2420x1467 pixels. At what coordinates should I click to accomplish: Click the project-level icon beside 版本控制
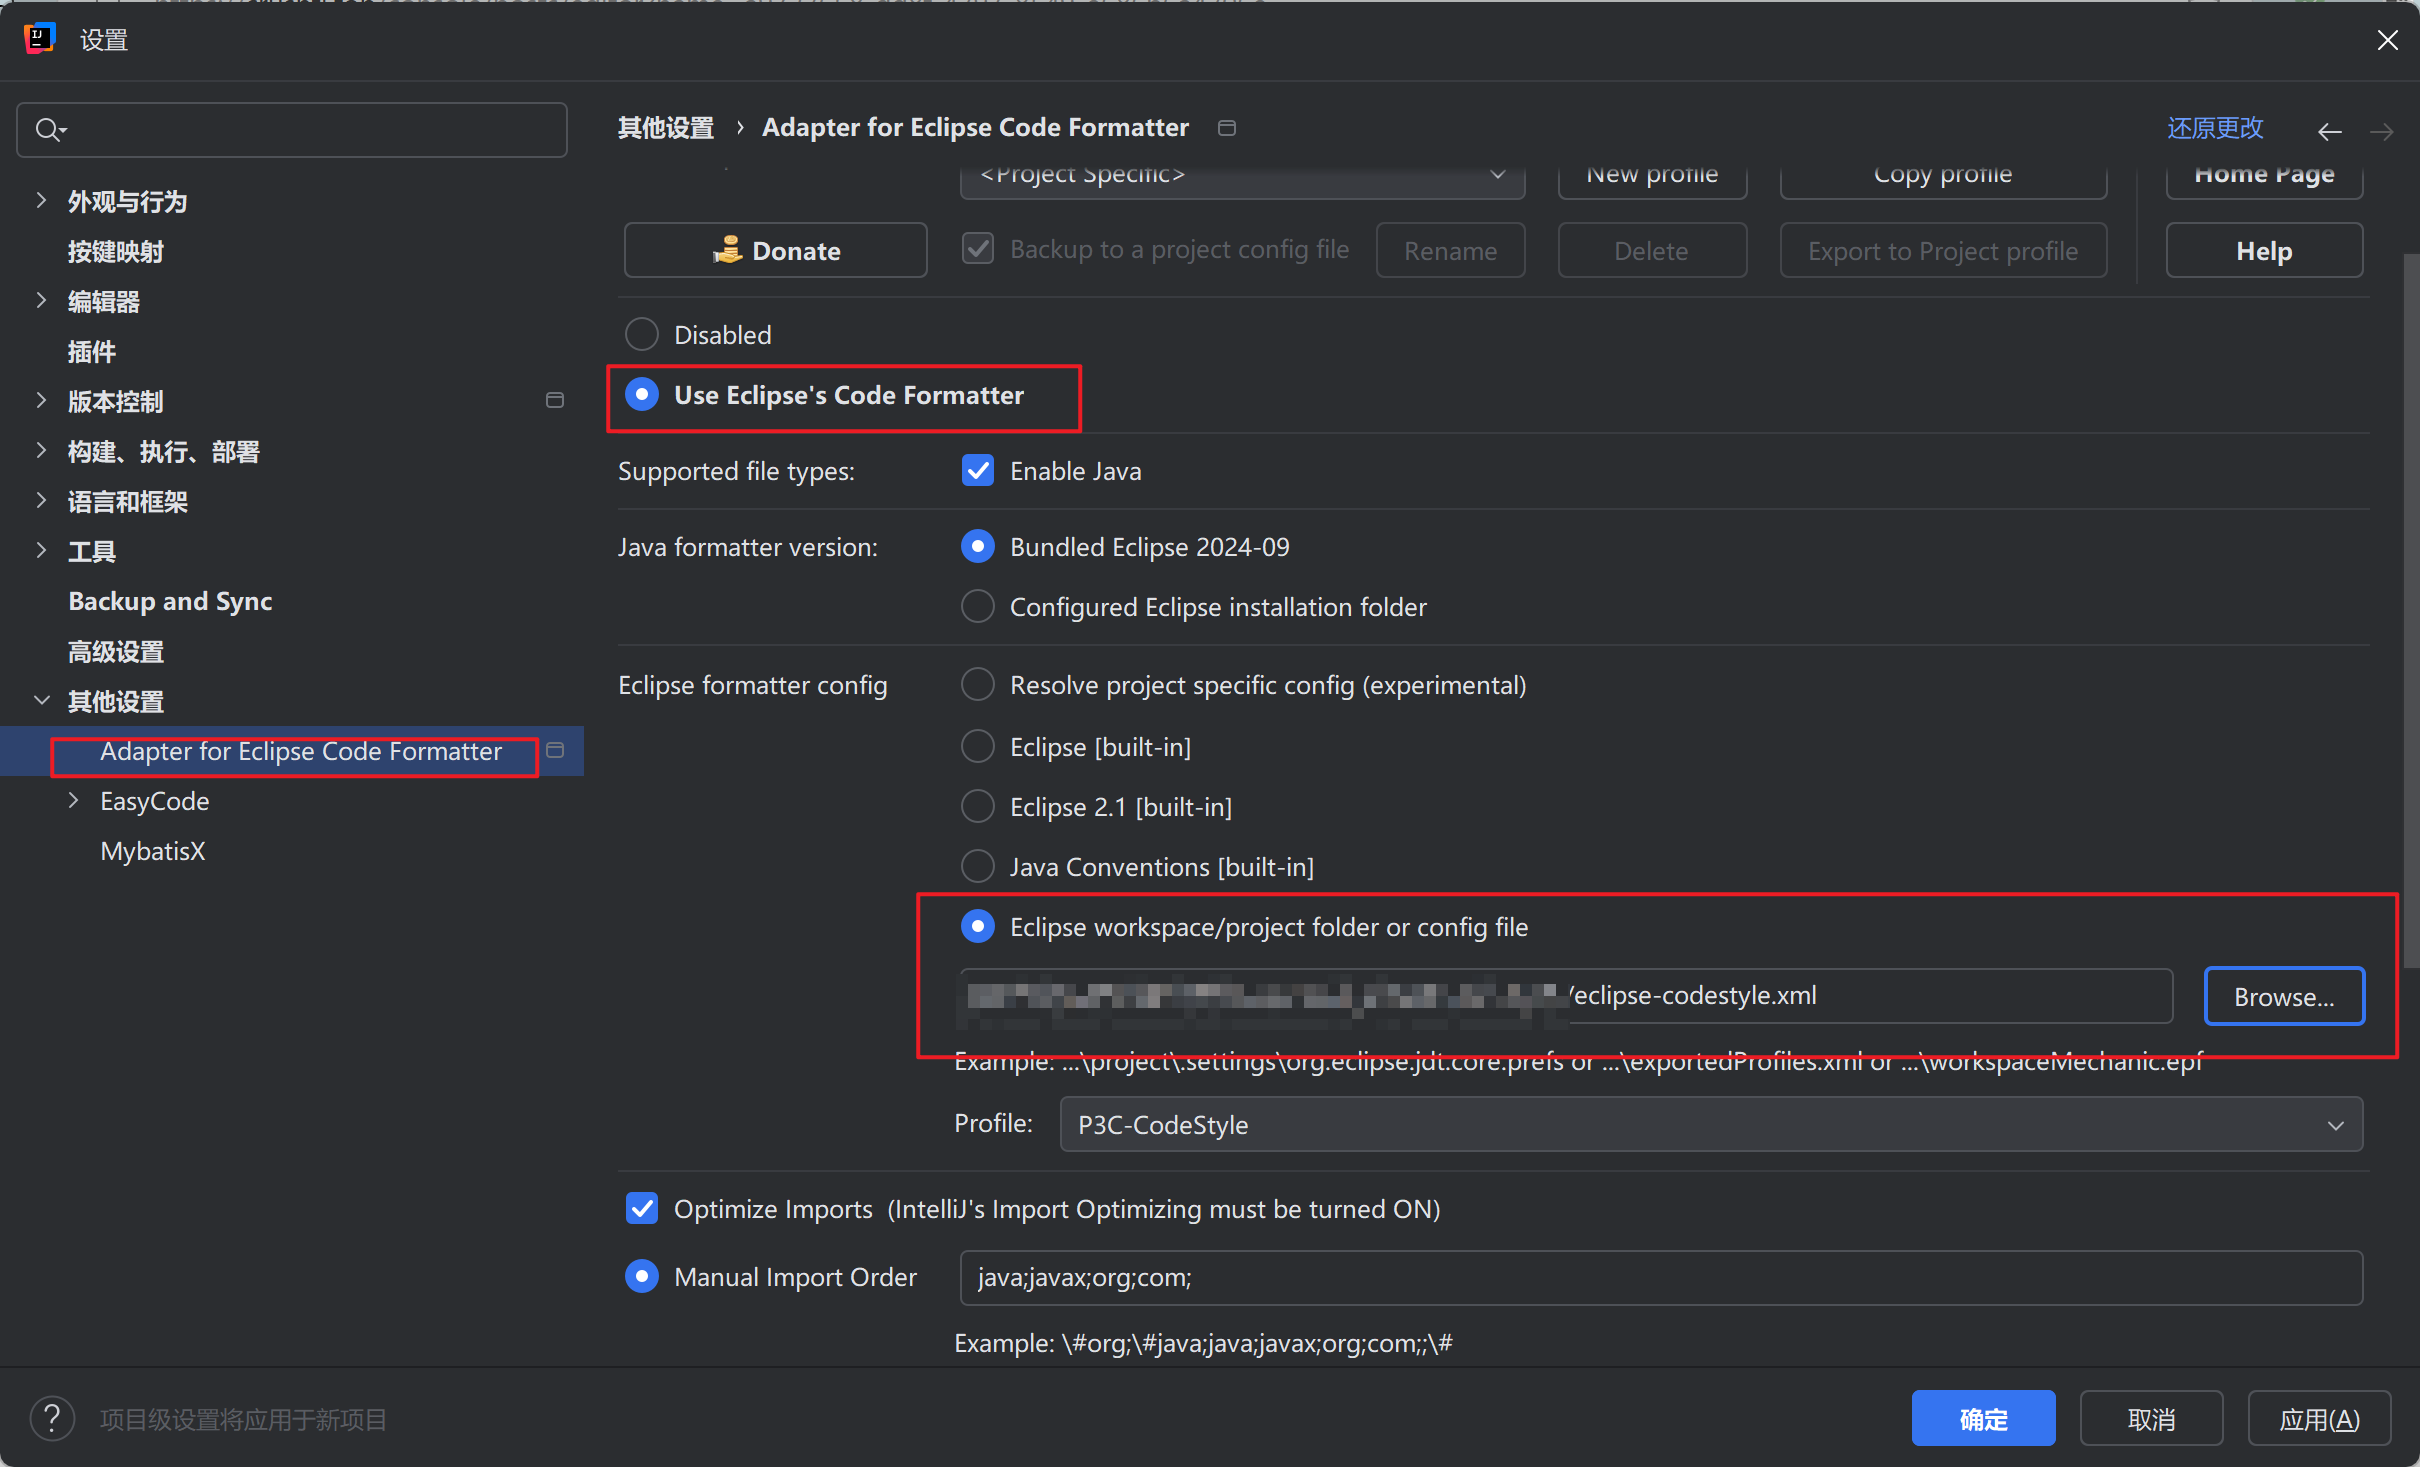555,401
